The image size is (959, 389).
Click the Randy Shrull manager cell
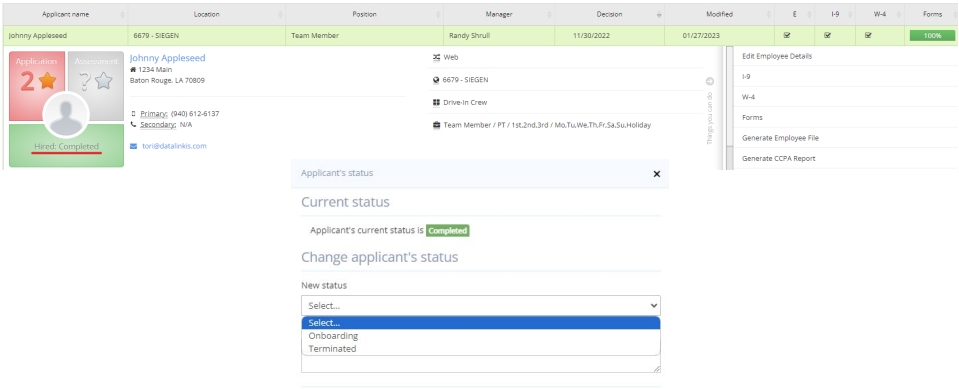tap(499, 35)
